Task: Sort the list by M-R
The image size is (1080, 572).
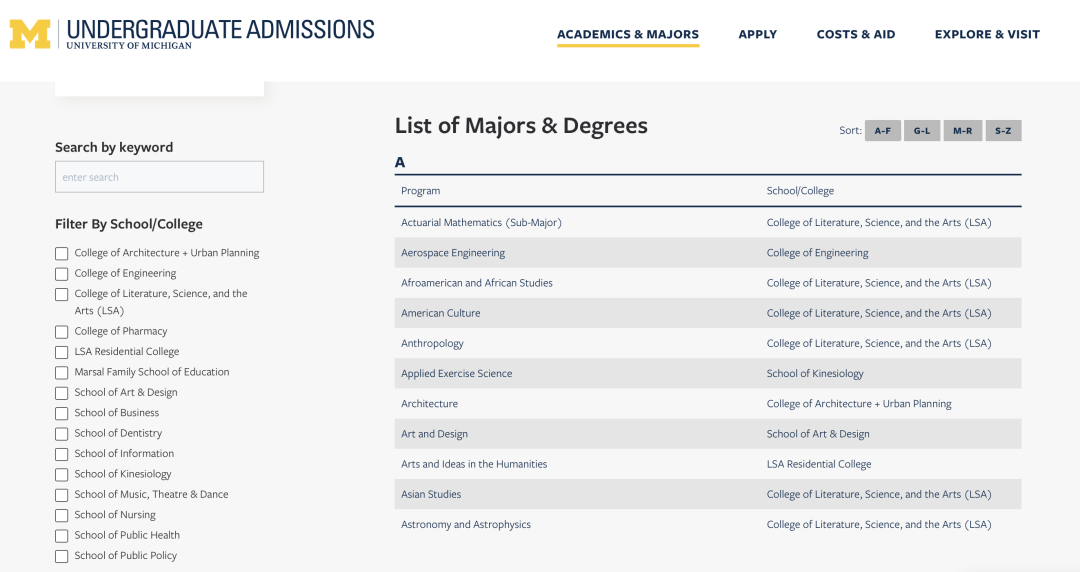Action: 962,130
